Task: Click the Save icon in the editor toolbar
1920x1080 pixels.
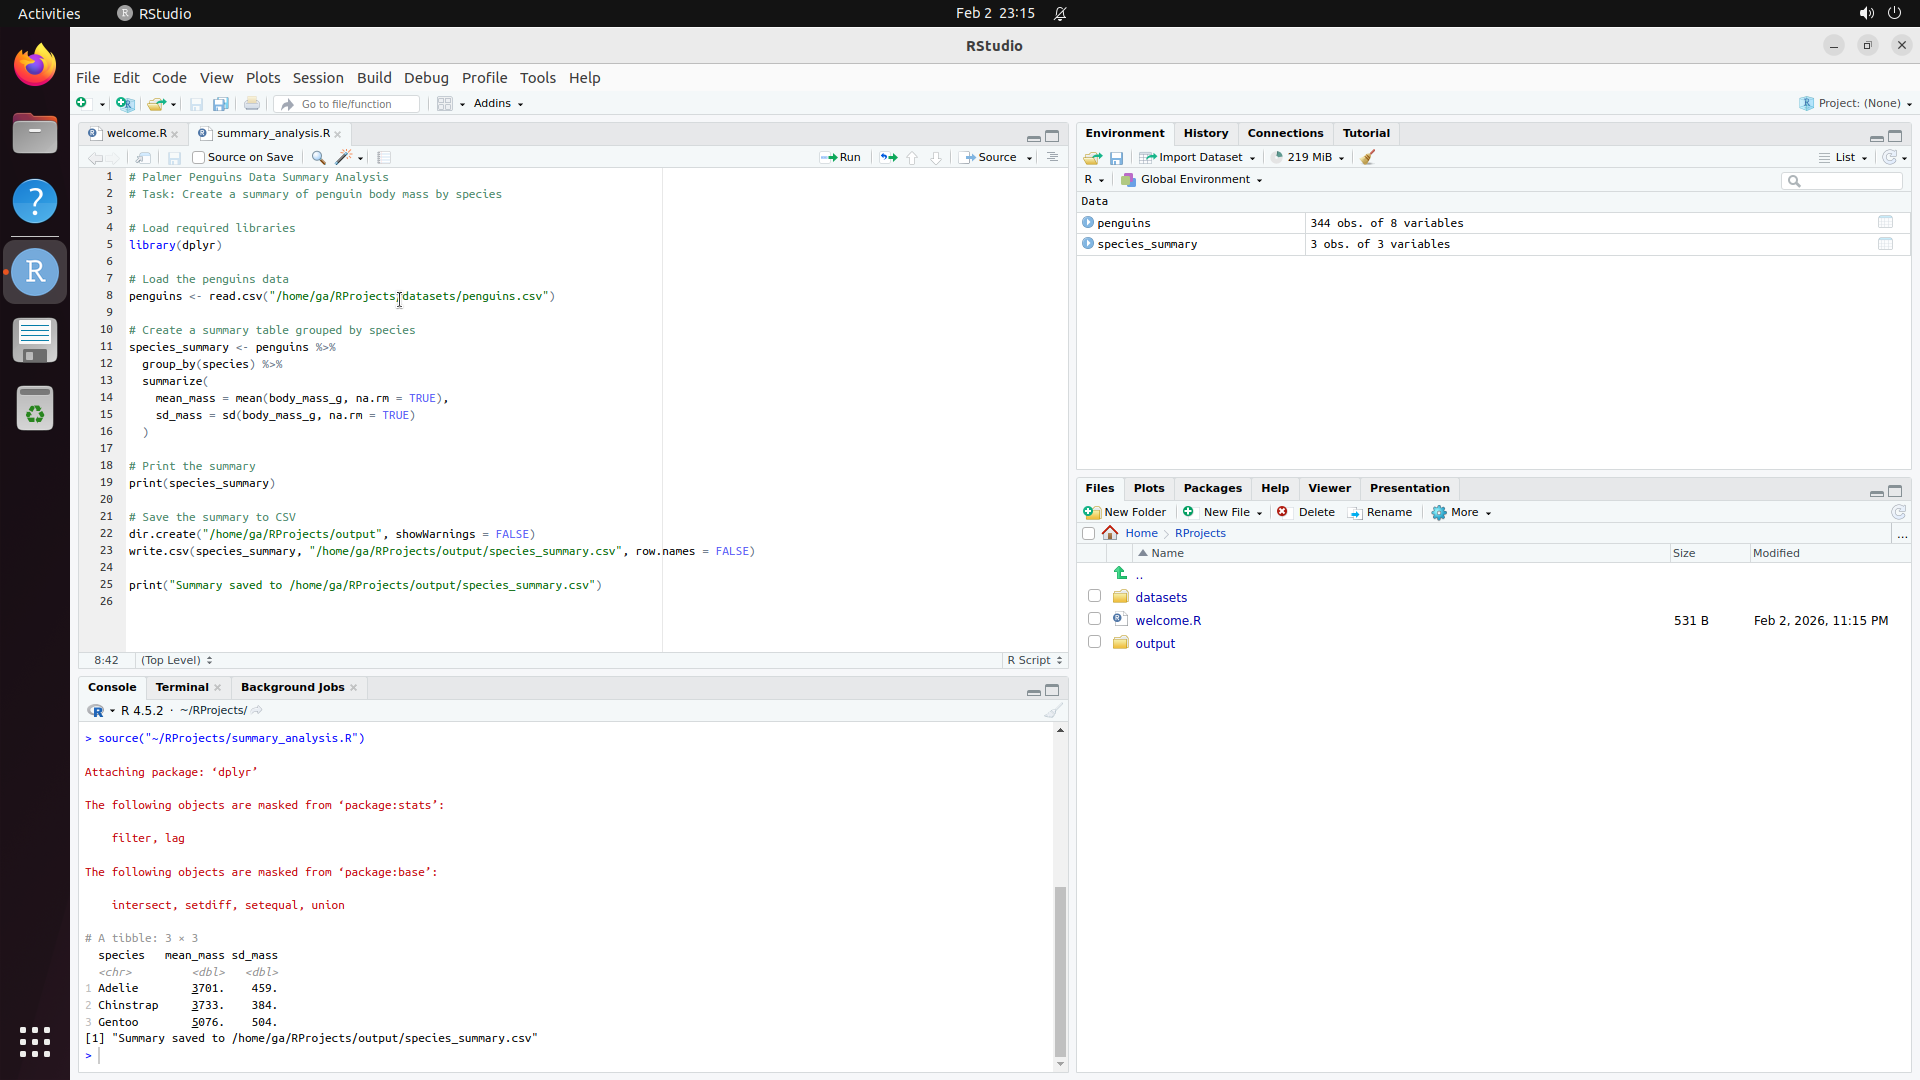Action: 174,157
